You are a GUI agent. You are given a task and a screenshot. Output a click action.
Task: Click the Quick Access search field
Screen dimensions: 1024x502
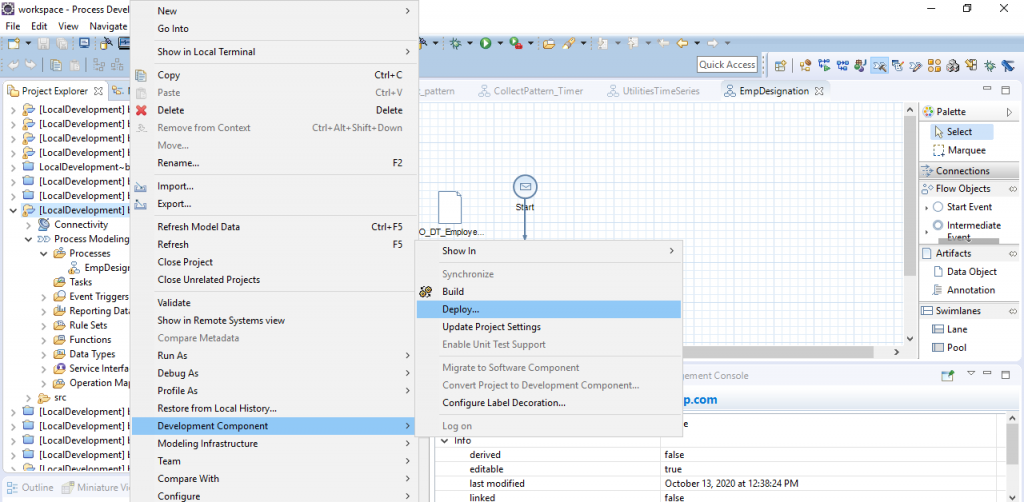point(727,64)
